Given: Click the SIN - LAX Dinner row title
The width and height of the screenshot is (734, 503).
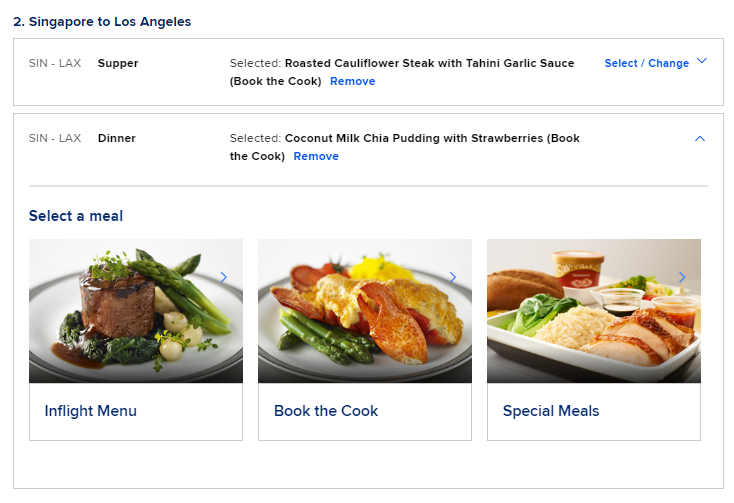Looking at the screenshot, I should (x=116, y=138).
